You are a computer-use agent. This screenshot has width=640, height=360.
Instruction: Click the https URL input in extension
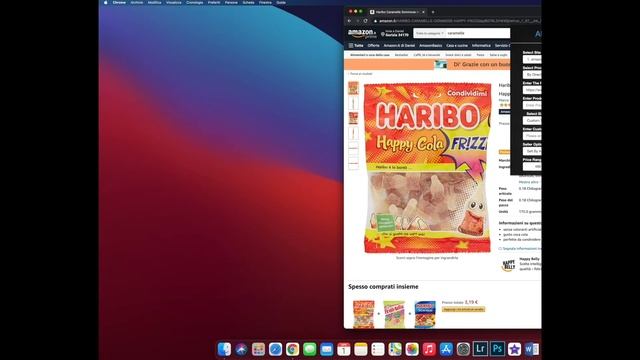point(532,90)
